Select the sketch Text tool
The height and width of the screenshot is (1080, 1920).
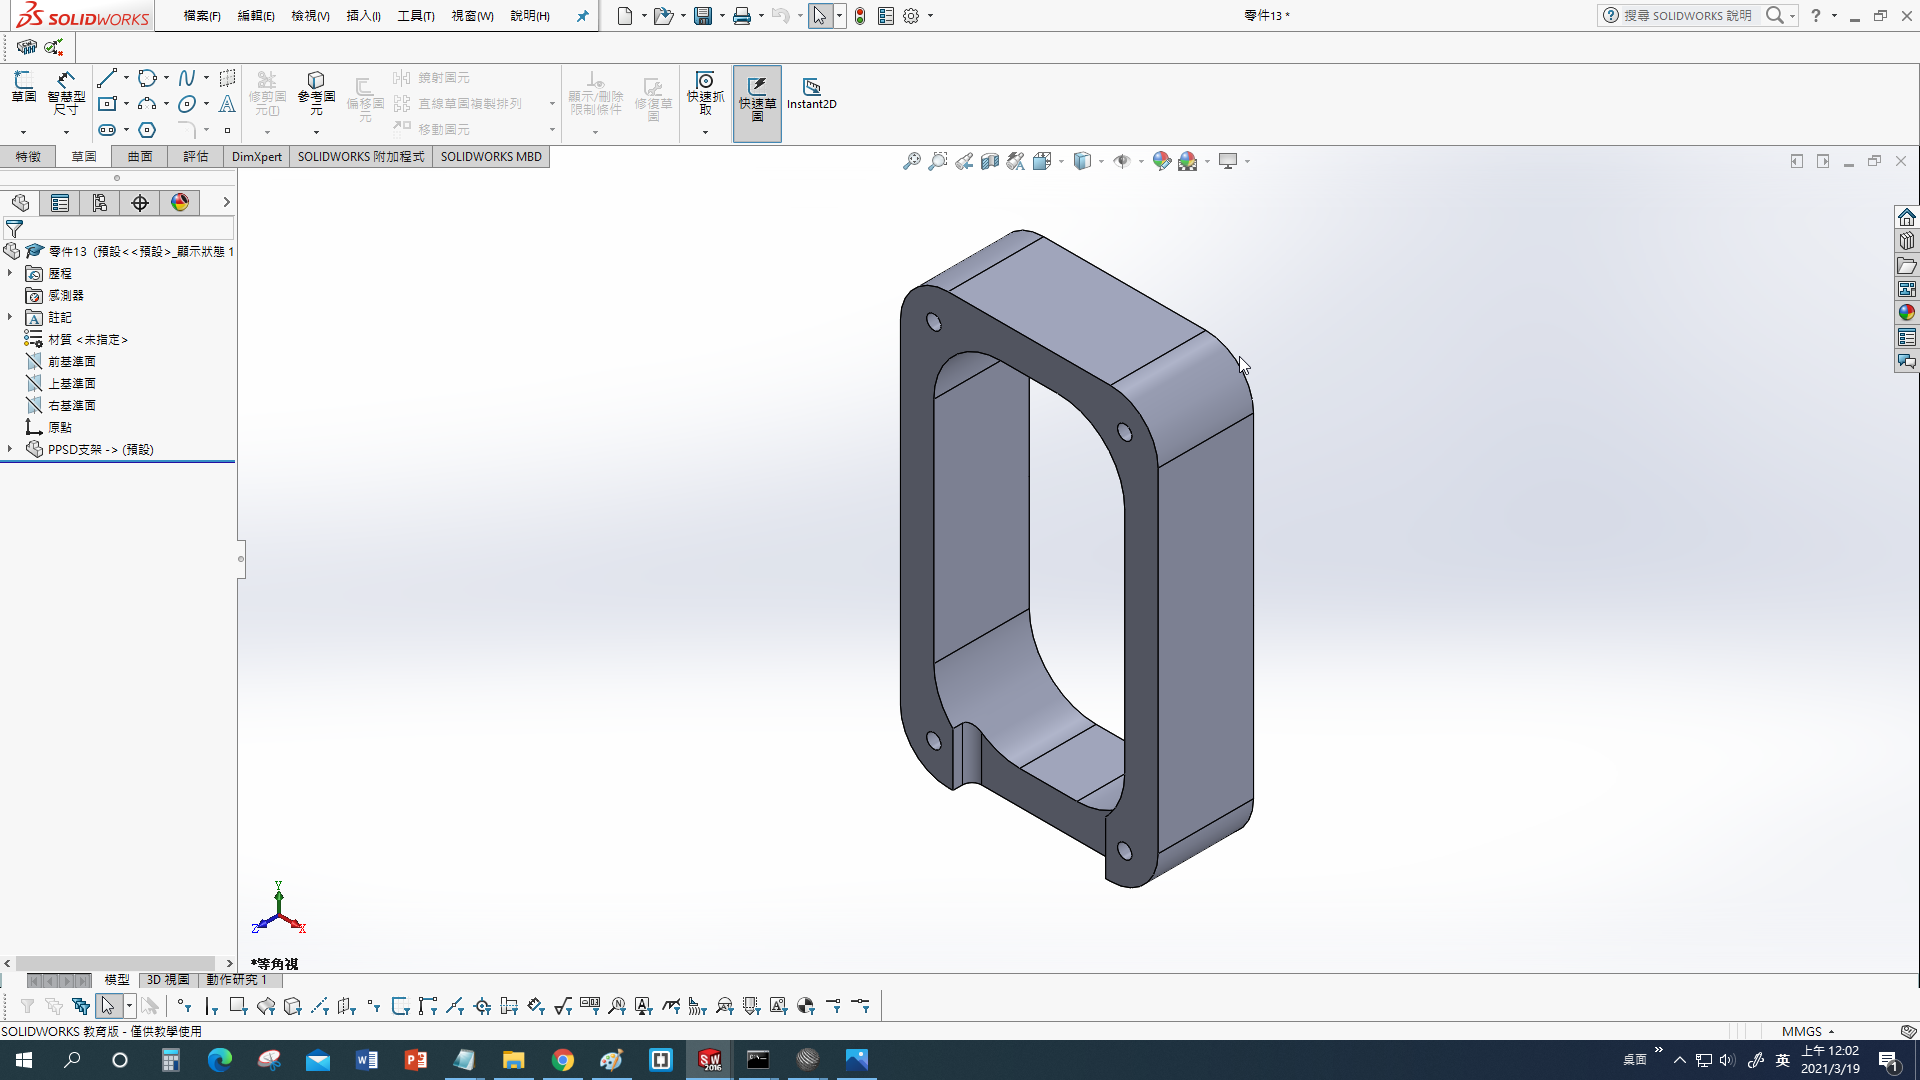(x=227, y=104)
